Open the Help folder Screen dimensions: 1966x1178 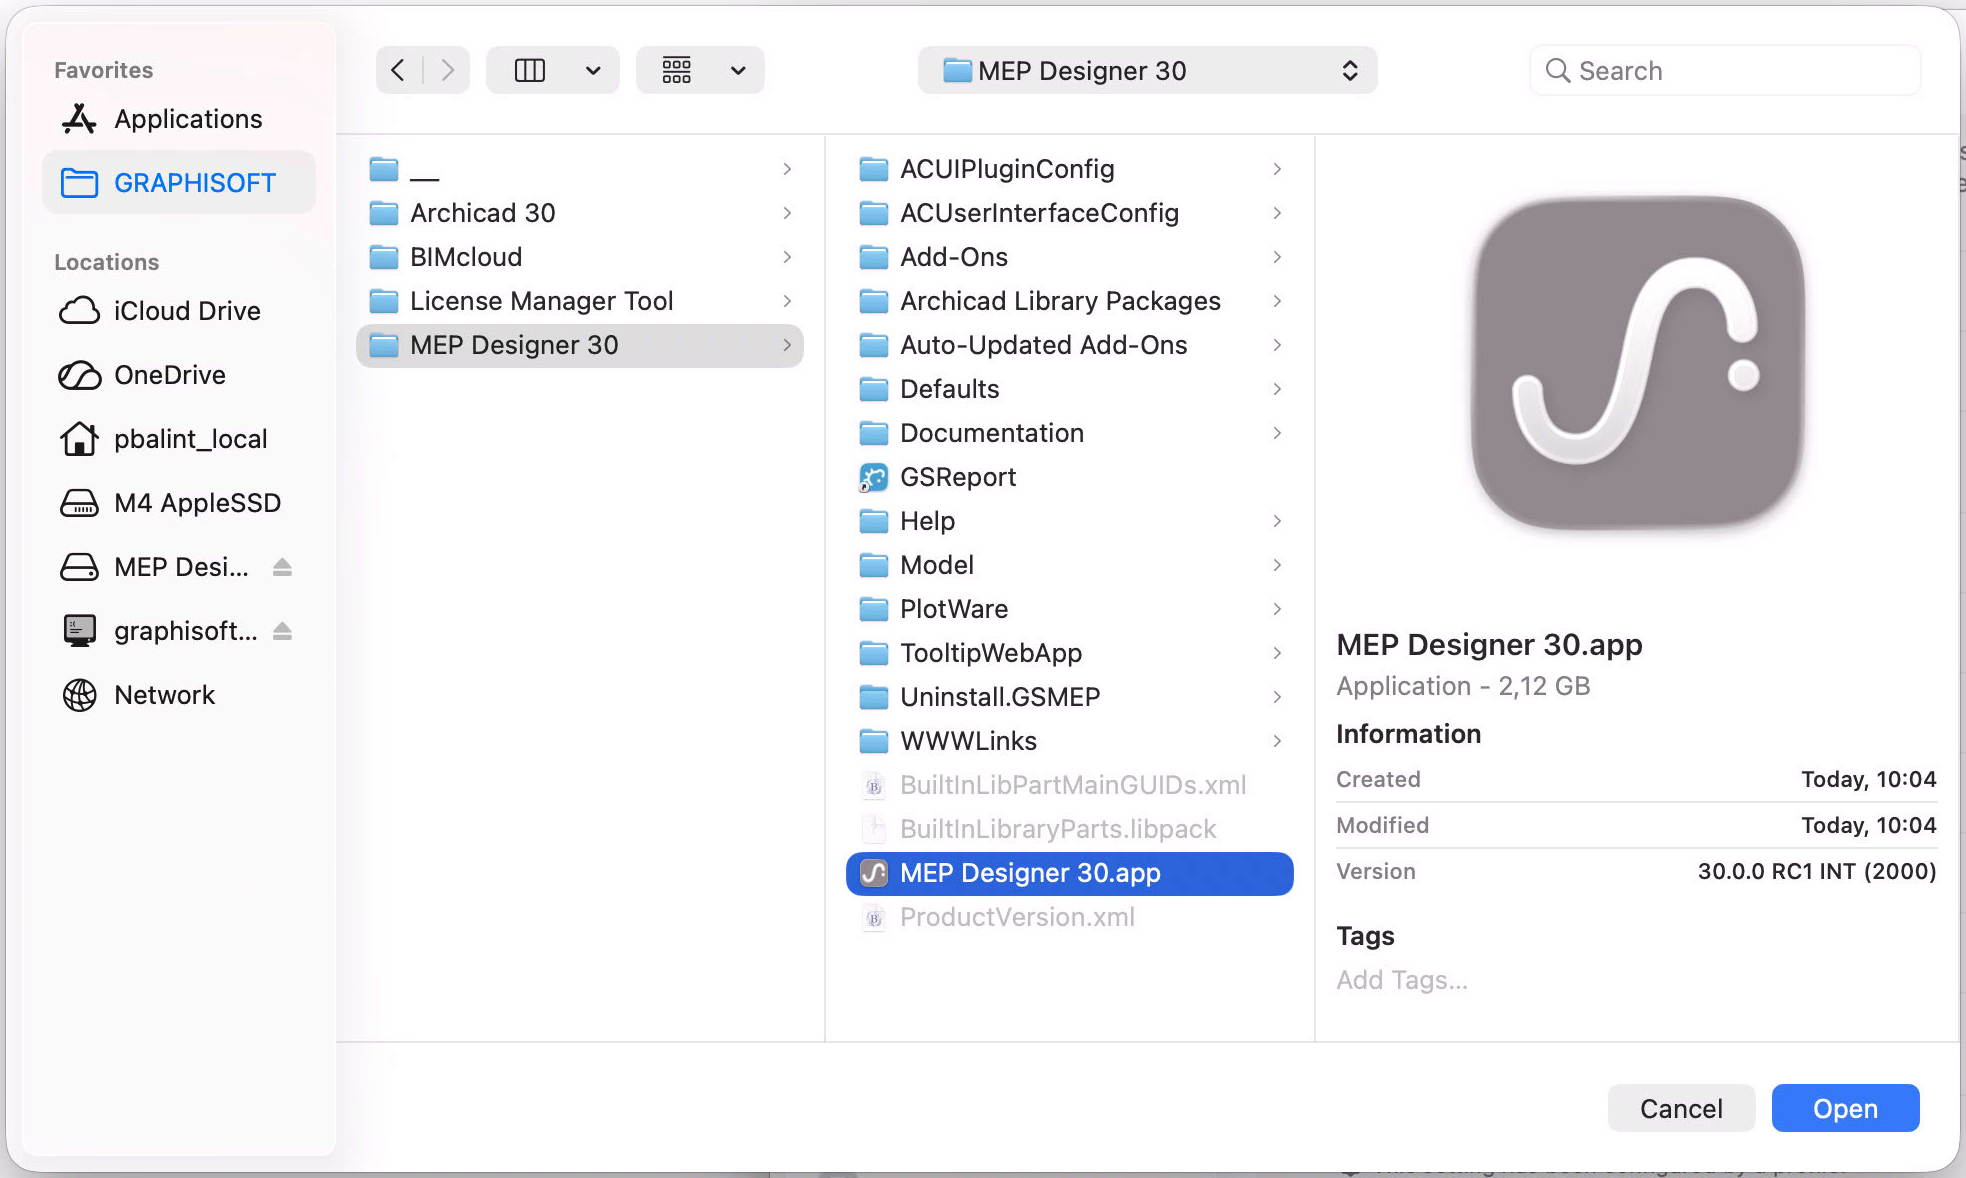click(1070, 521)
